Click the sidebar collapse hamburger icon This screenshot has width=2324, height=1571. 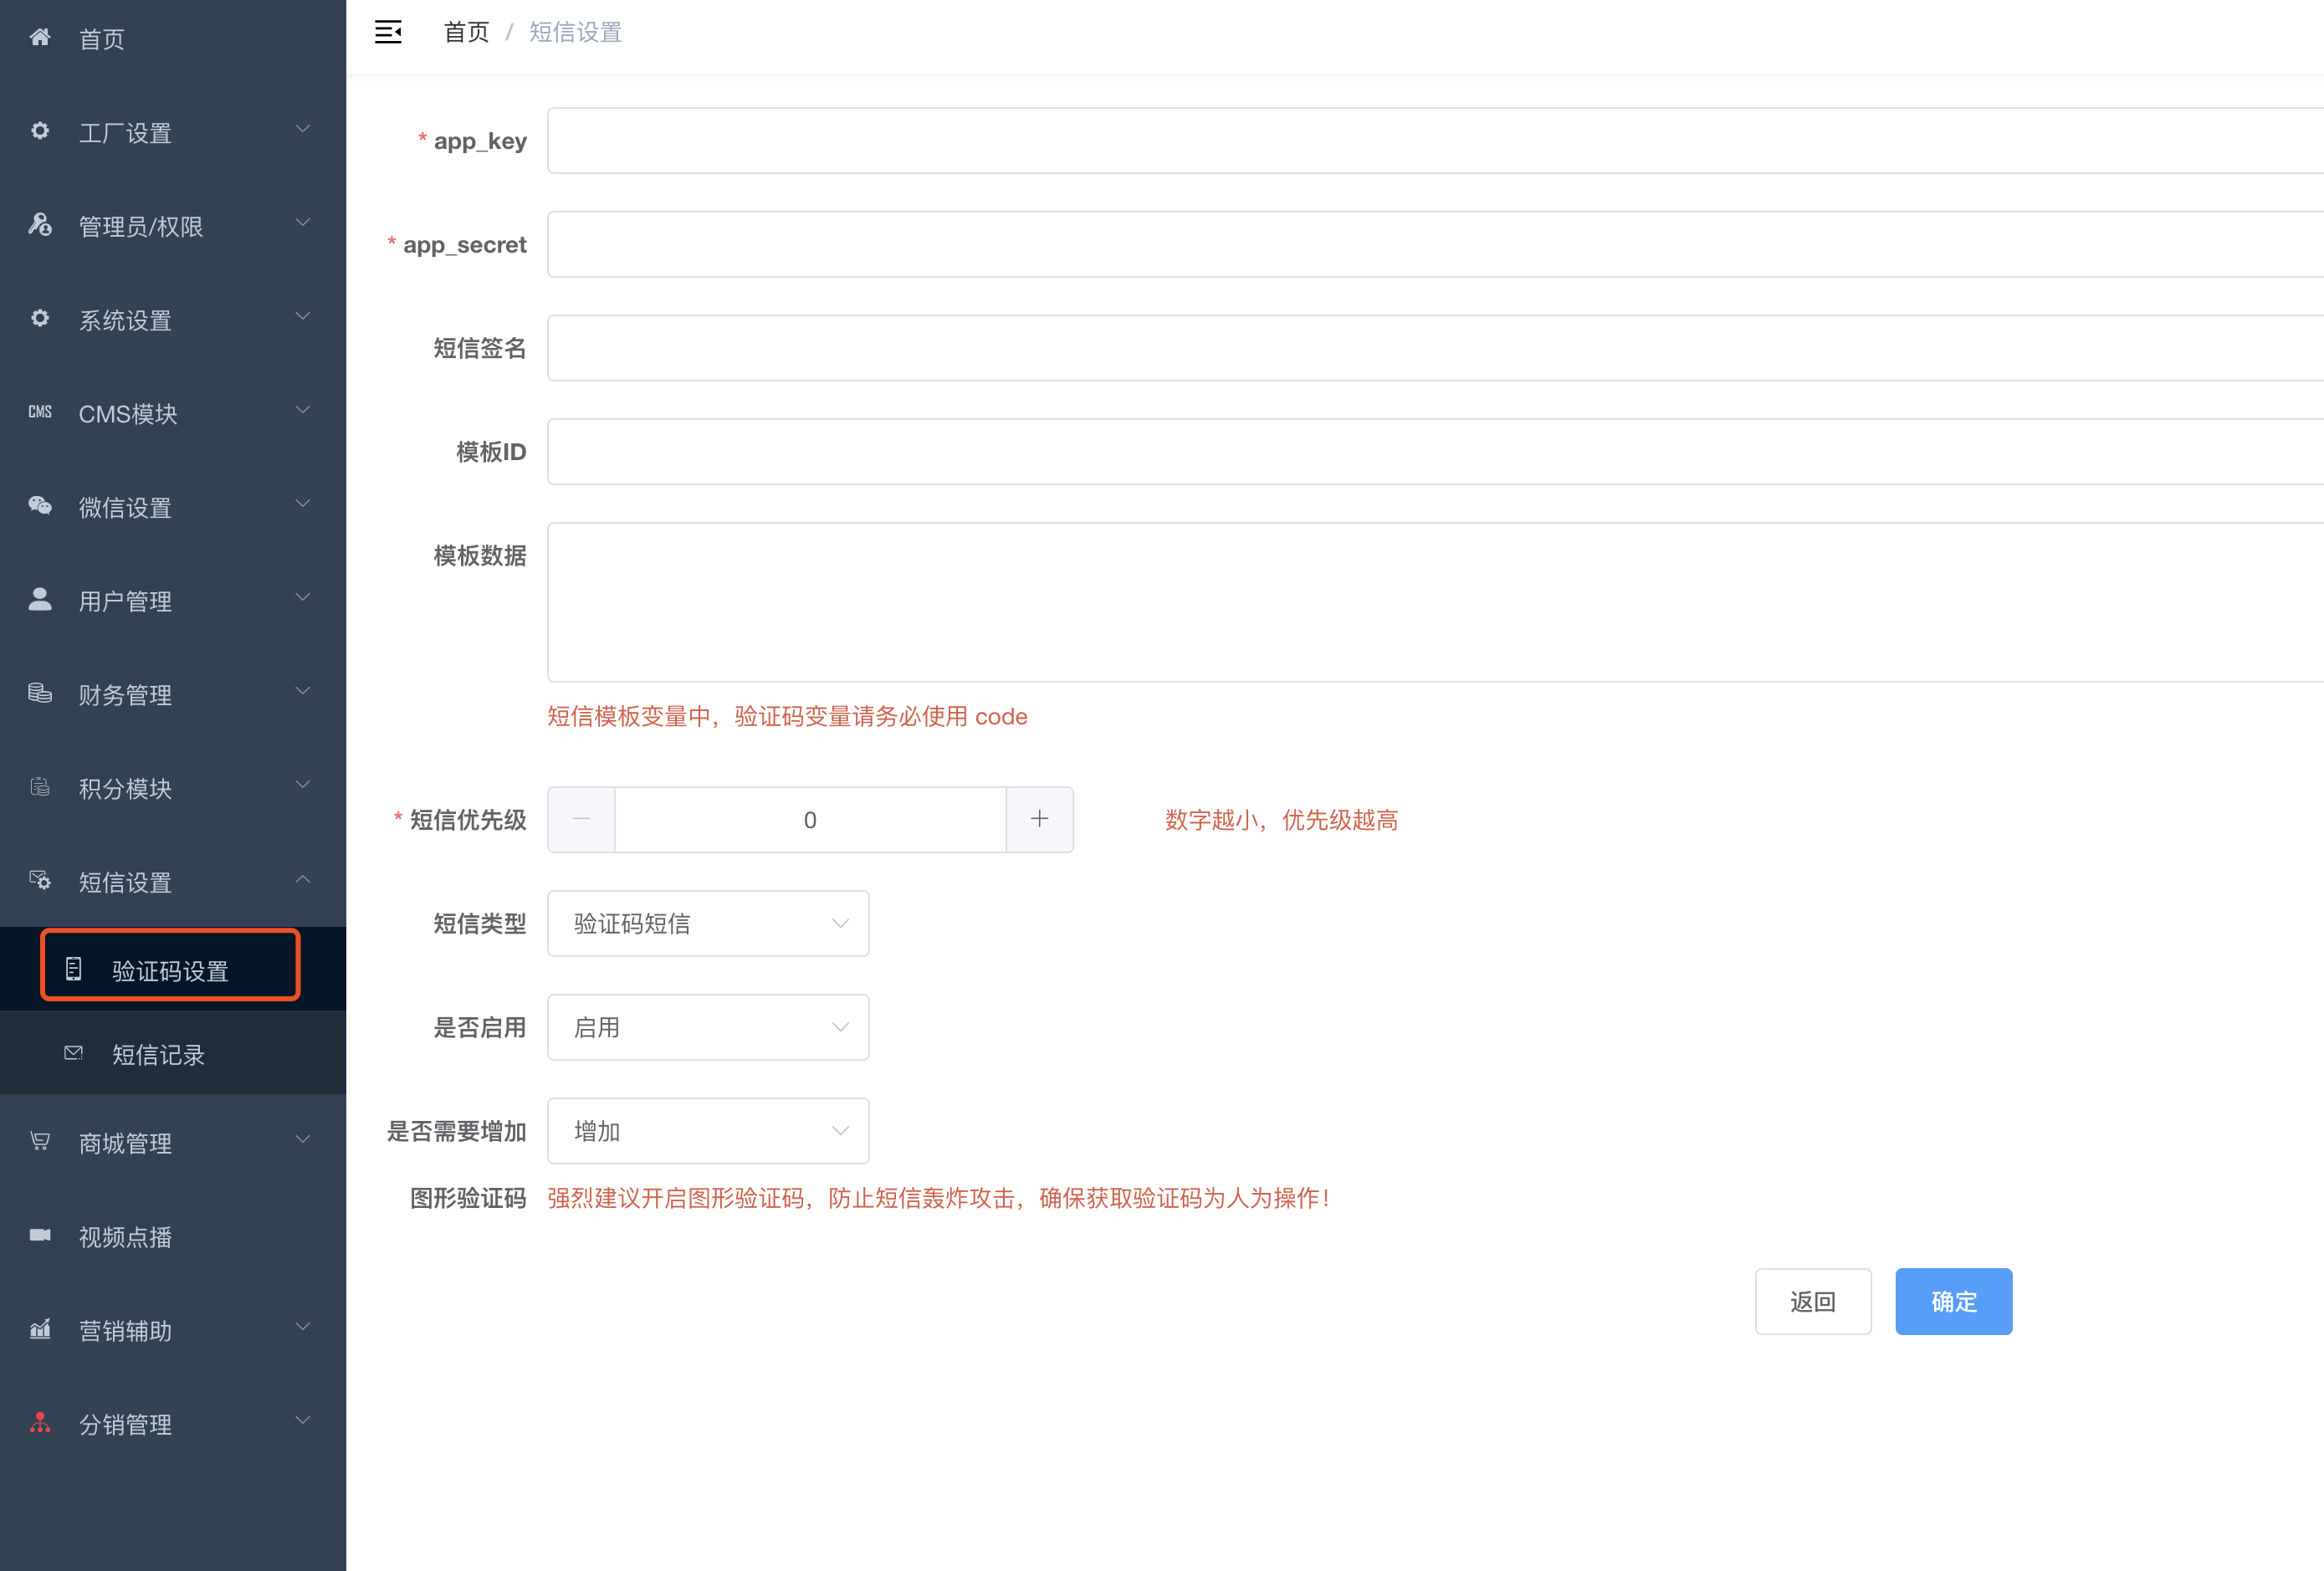388,32
